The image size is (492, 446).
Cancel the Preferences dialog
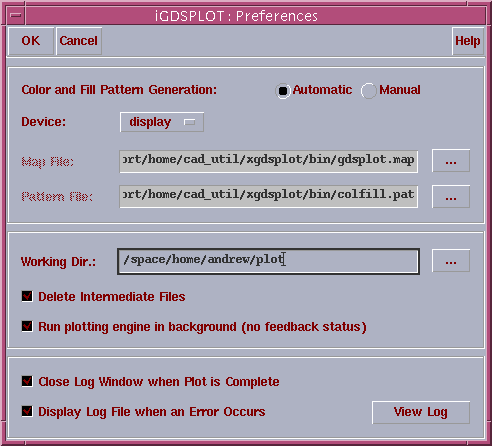point(79,41)
